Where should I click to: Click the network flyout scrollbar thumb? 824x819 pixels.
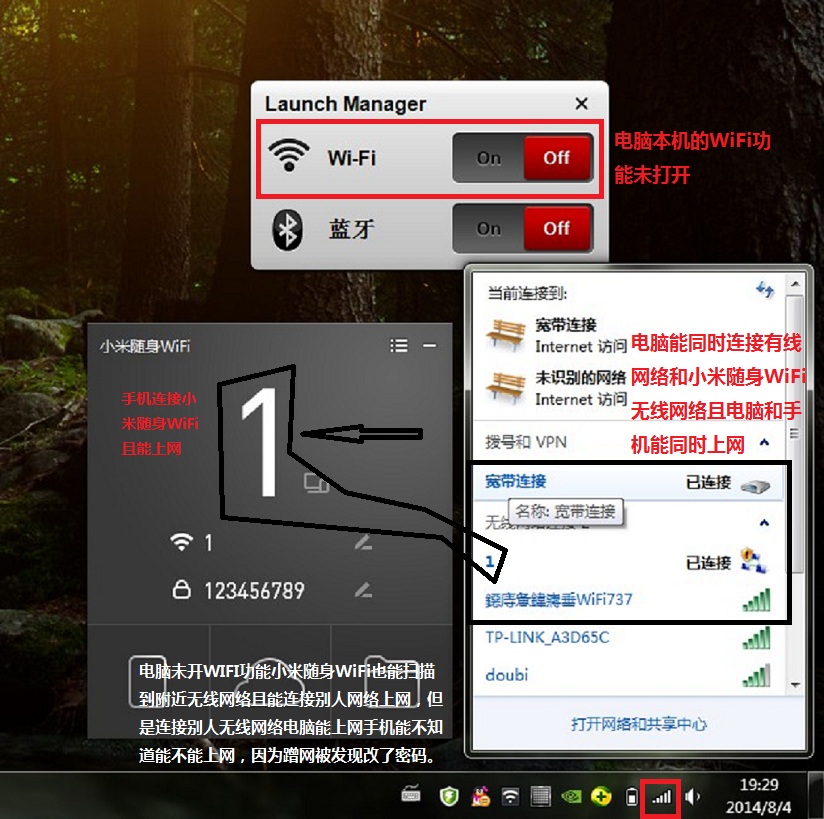(795, 434)
